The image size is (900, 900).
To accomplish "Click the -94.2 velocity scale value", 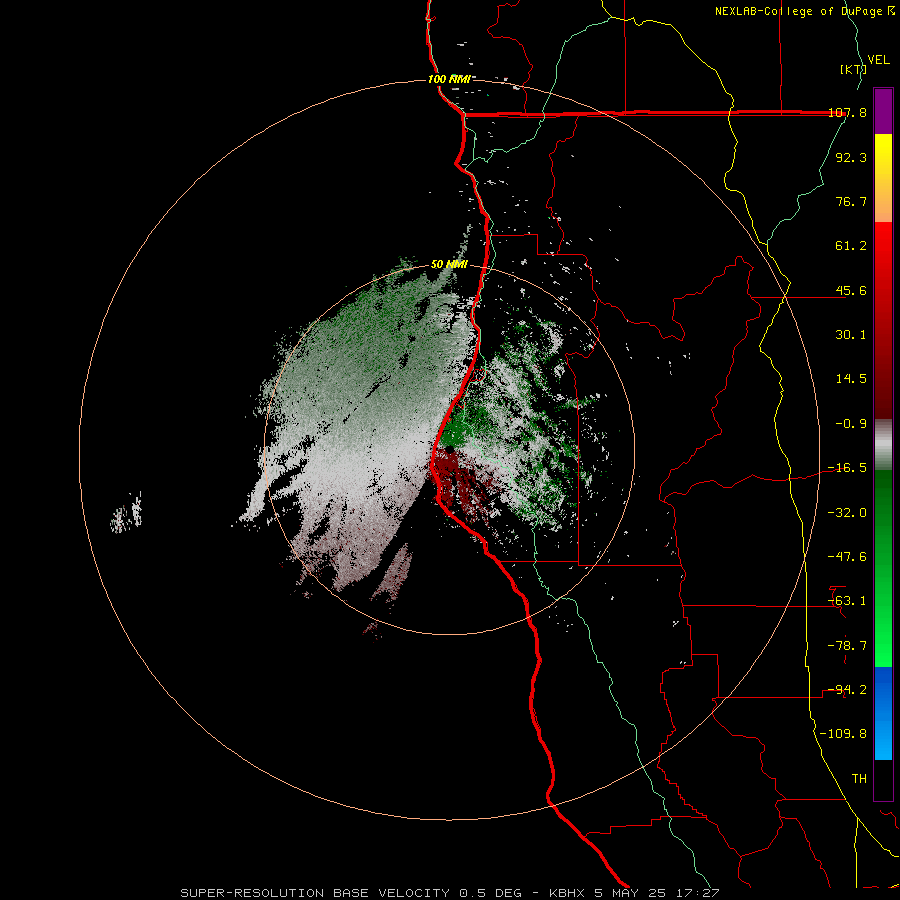I will [x=848, y=690].
